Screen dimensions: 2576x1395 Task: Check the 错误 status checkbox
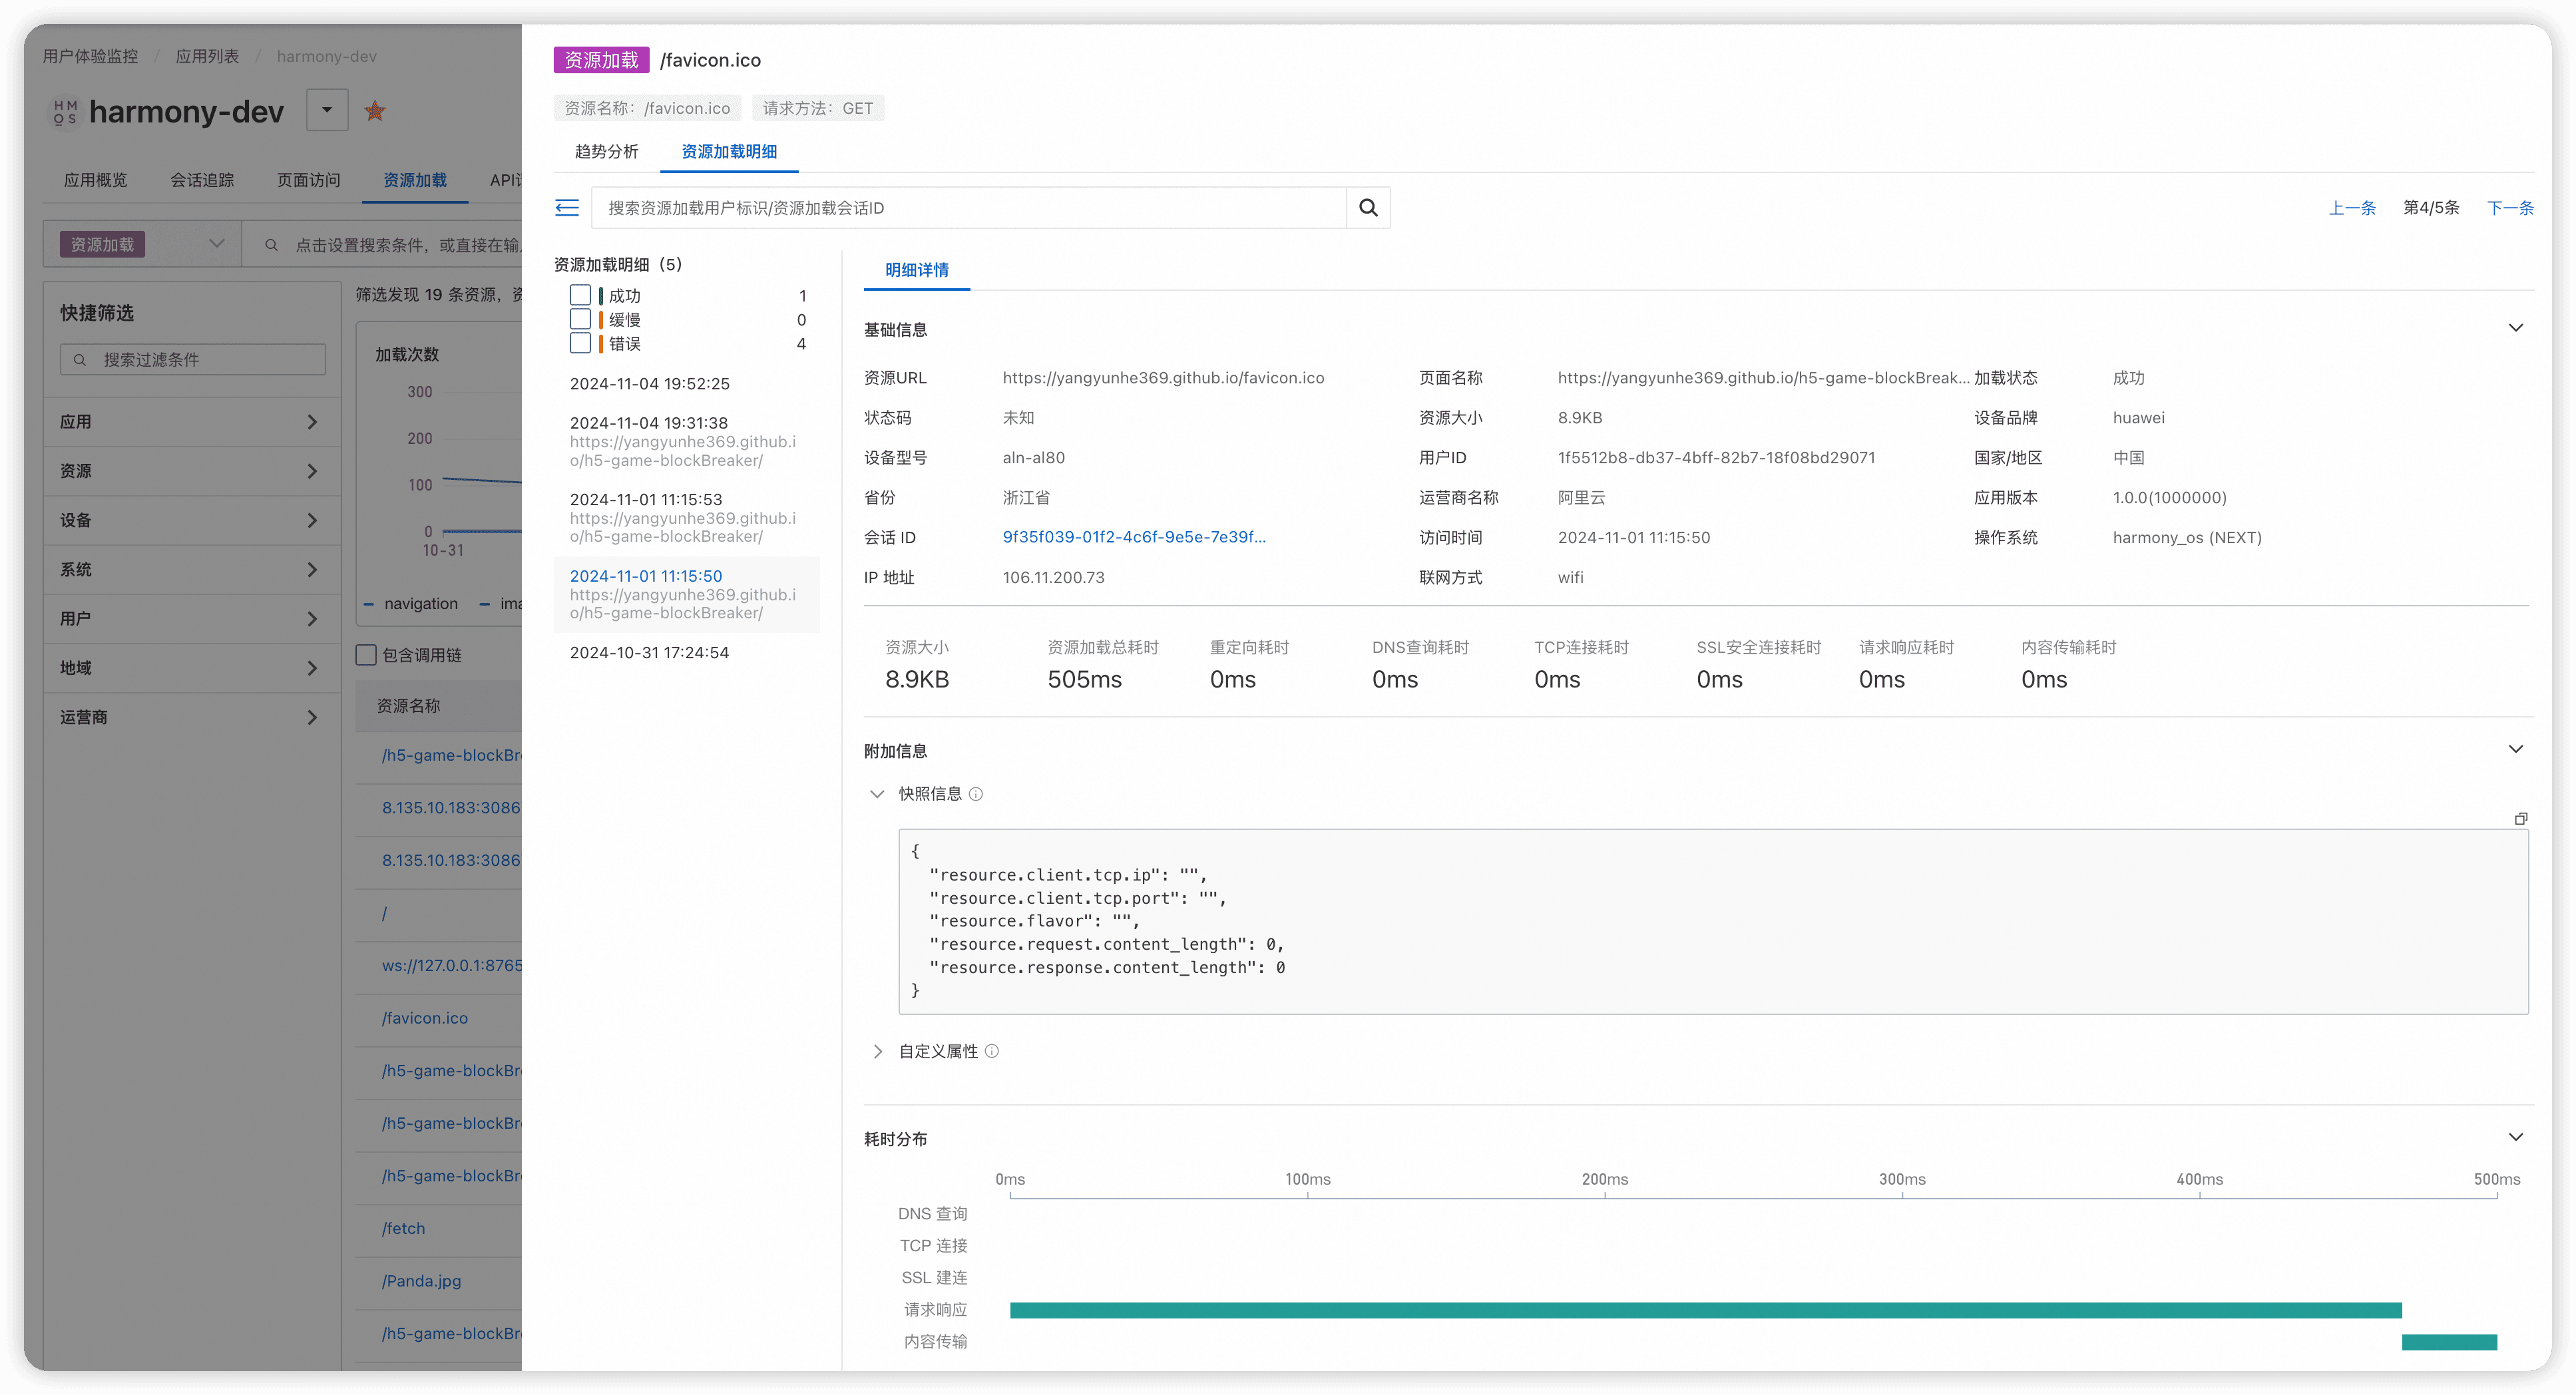580,343
